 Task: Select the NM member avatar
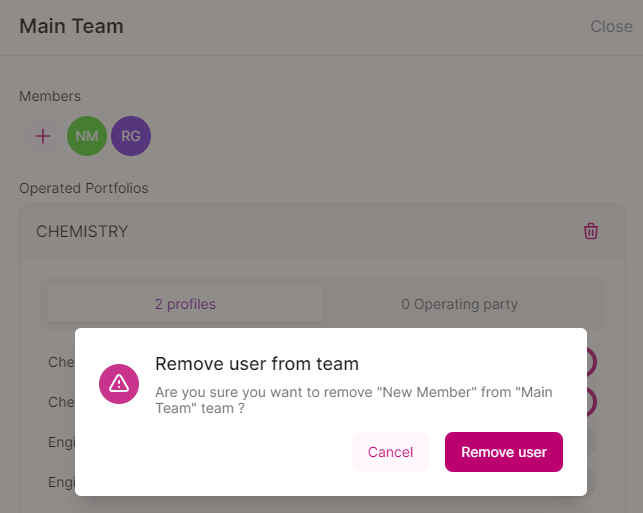point(87,136)
